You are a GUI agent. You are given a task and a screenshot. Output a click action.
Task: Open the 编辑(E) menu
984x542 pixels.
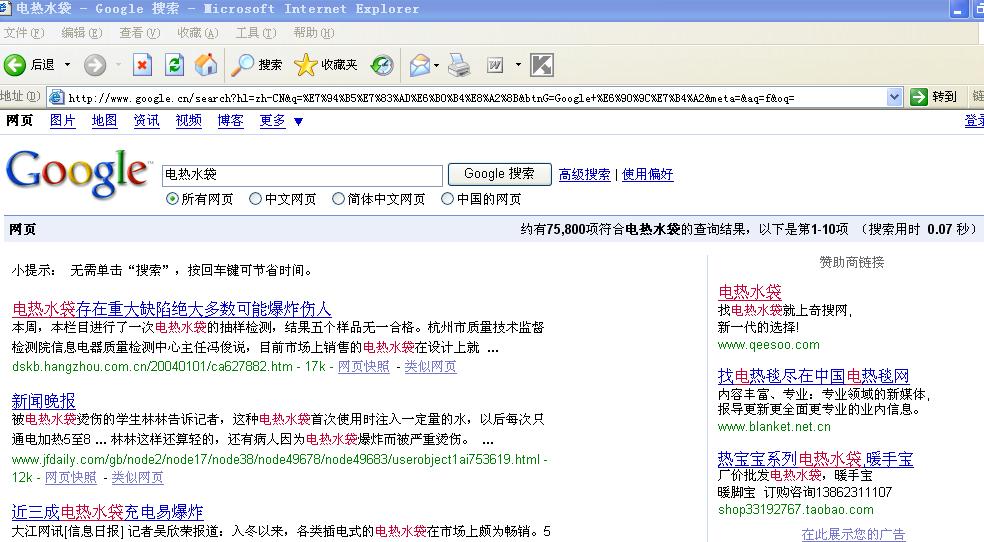(x=82, y=33)
